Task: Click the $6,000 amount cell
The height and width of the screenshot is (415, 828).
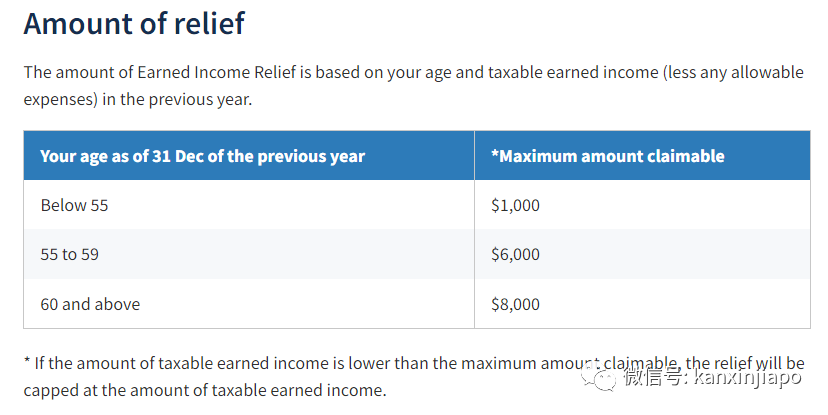Action: pyautogui.click(x=642, y=254)
